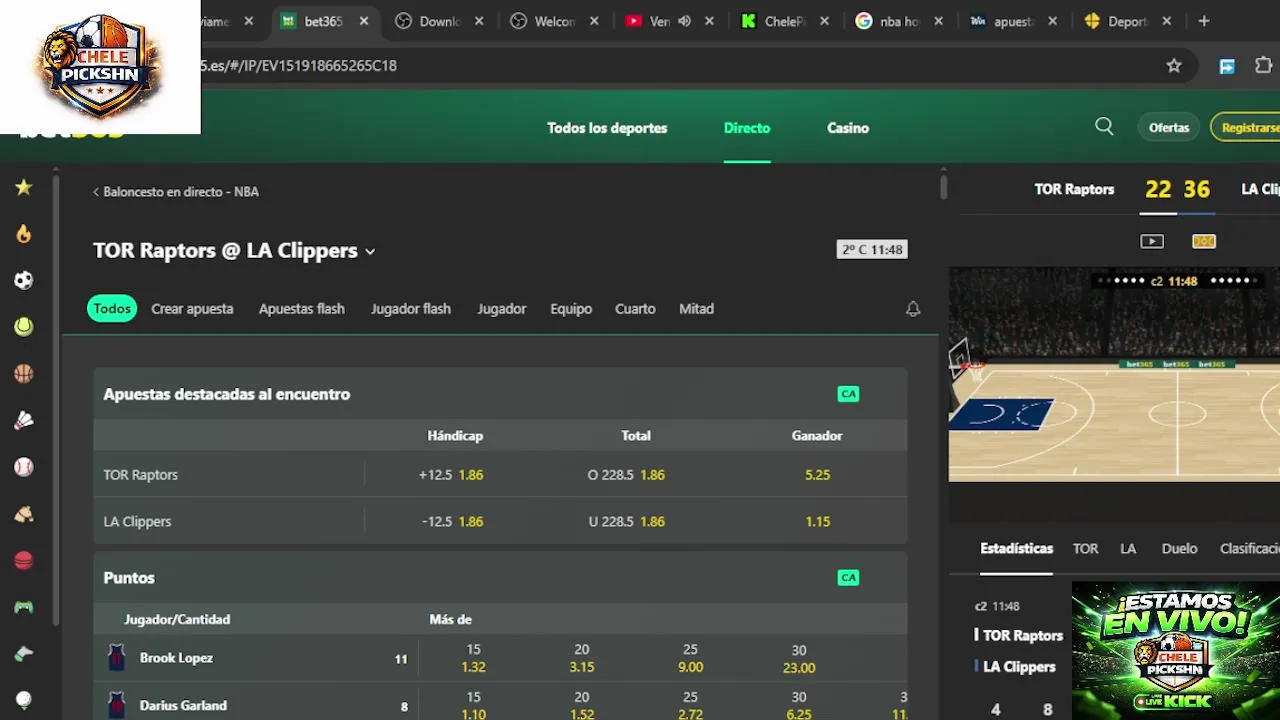
Task: Open the TOR stats tab
Action: point(1085,549)
